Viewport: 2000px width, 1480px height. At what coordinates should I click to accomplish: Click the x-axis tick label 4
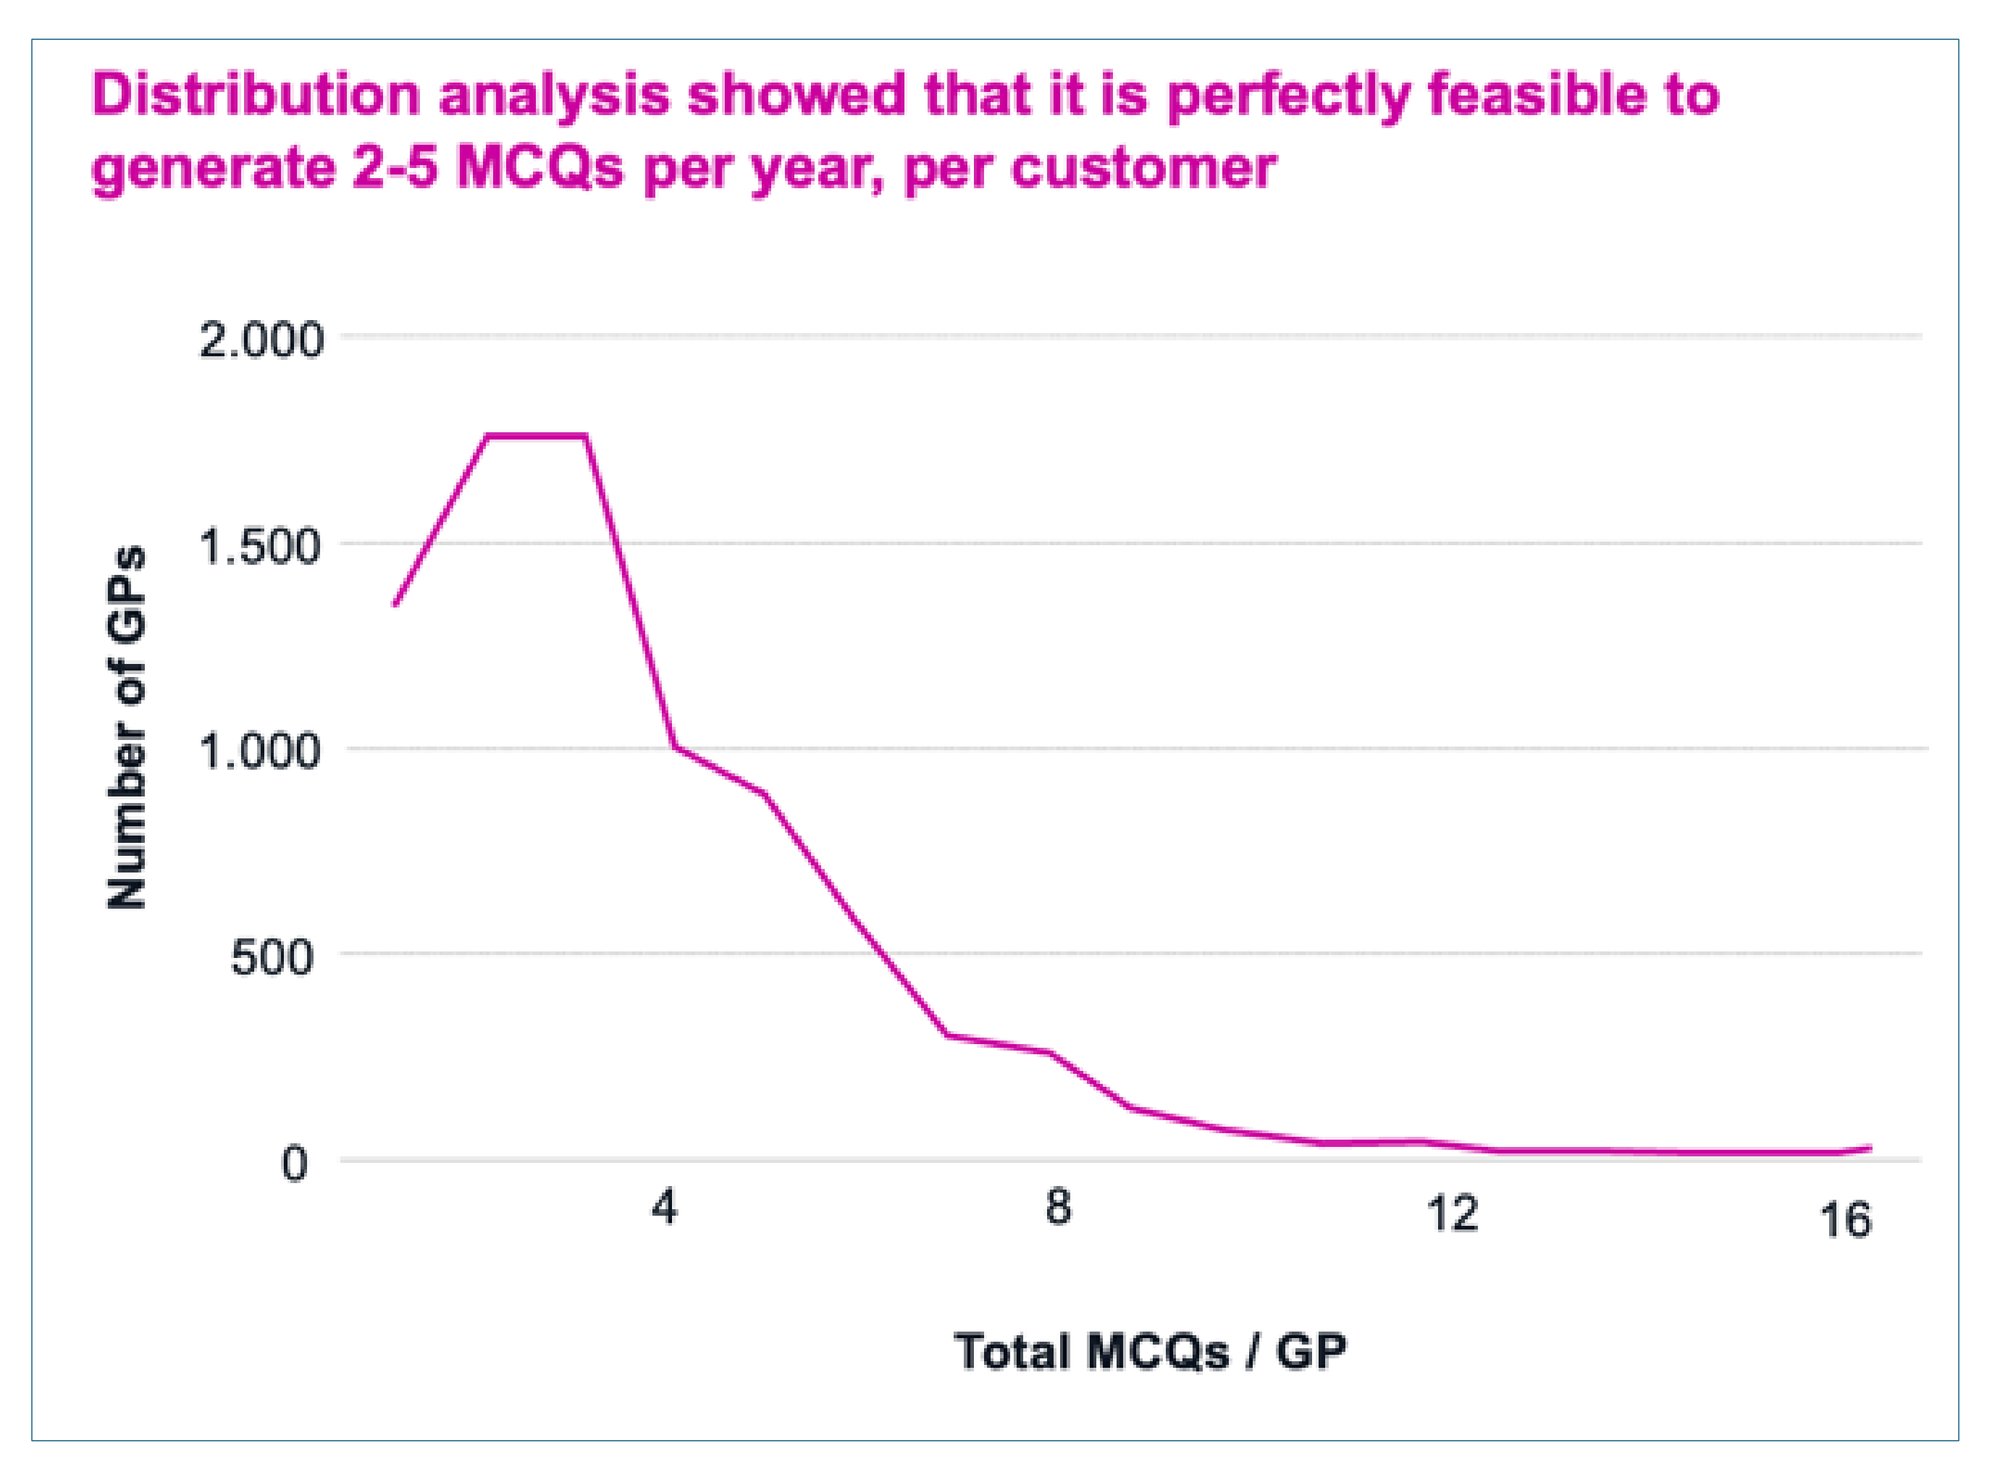click(665, 1208)
